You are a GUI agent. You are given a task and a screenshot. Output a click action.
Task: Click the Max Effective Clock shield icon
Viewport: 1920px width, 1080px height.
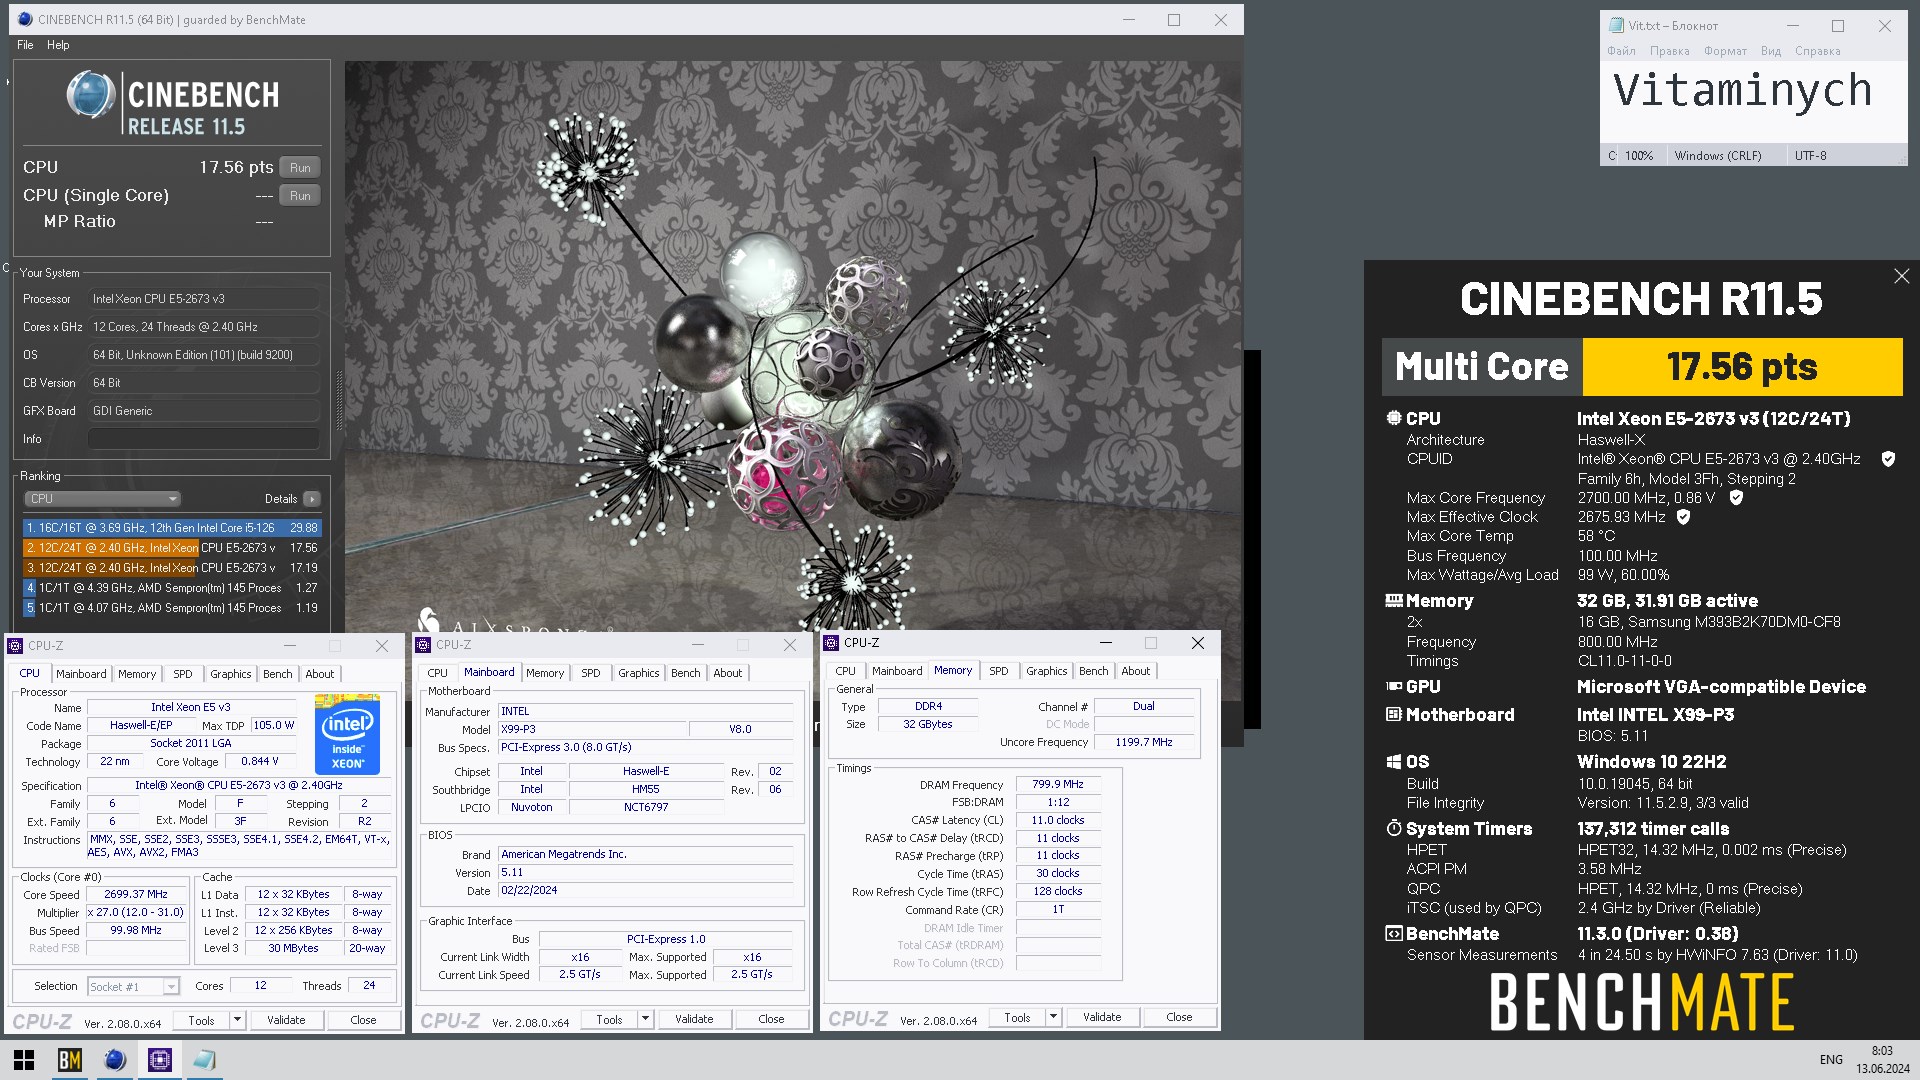click(1683, 517)
